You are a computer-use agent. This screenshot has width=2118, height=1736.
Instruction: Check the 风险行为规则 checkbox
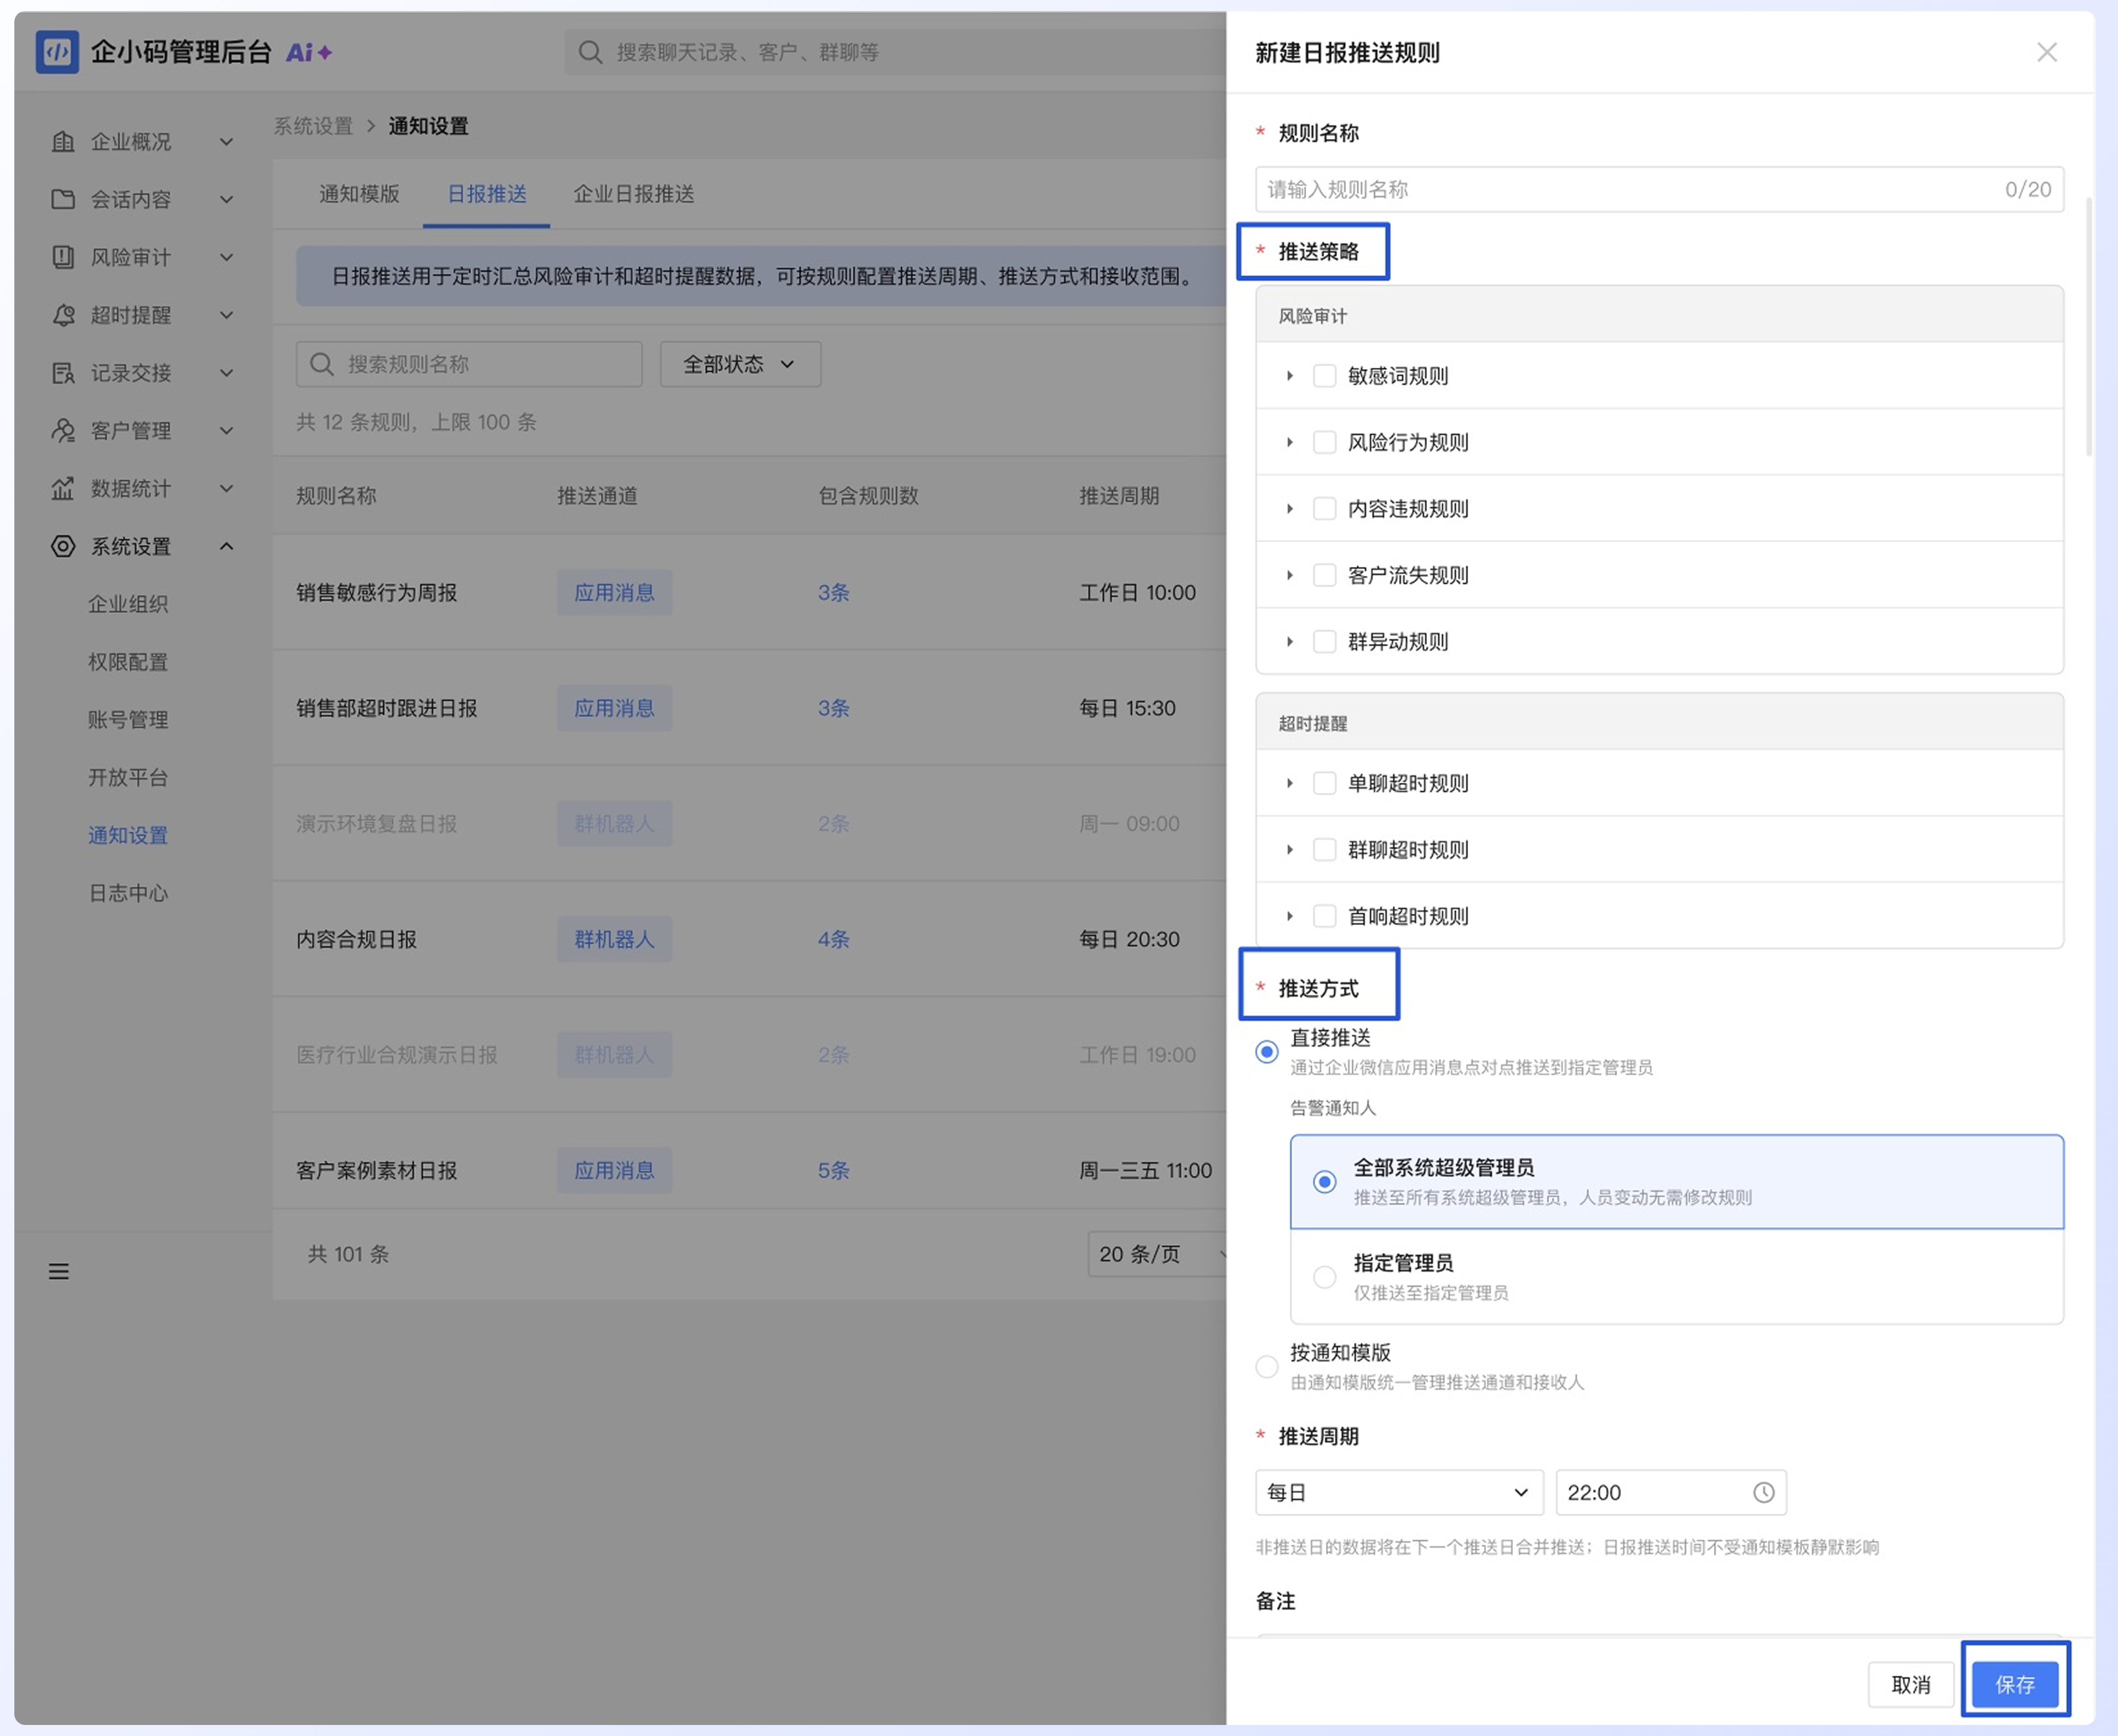(1324, 442)
